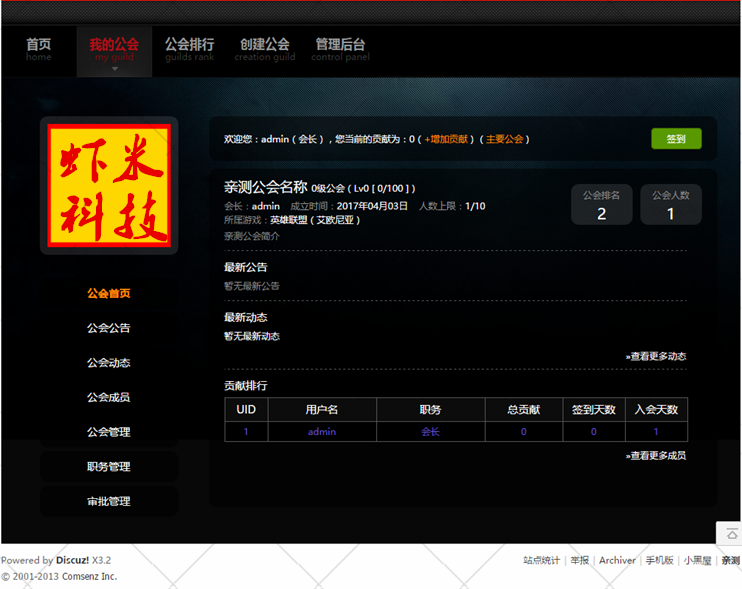
Task: Click the 查看更多动态 link
Action: click(x=656, y=356)
